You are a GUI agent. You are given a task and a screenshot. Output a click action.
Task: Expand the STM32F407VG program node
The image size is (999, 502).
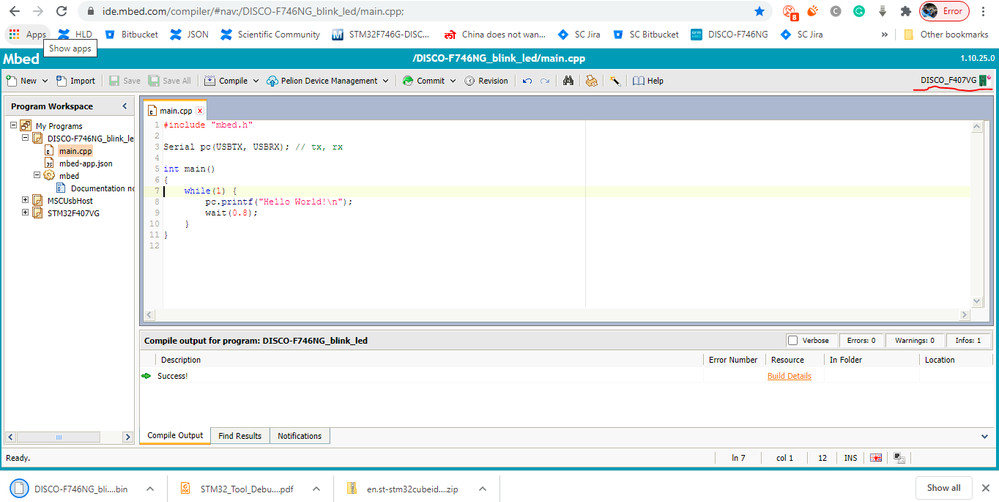[25, 213]
